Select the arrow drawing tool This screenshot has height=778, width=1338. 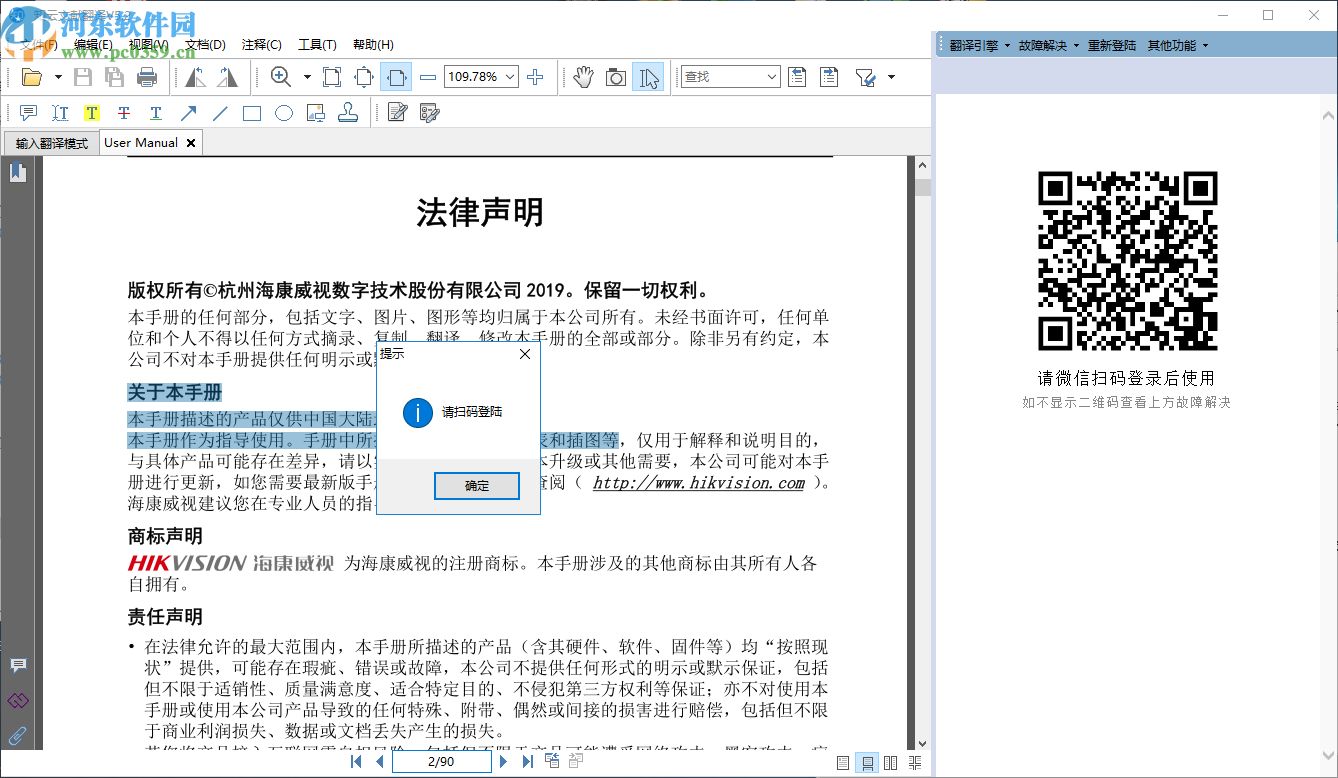[x=187, y=112]
